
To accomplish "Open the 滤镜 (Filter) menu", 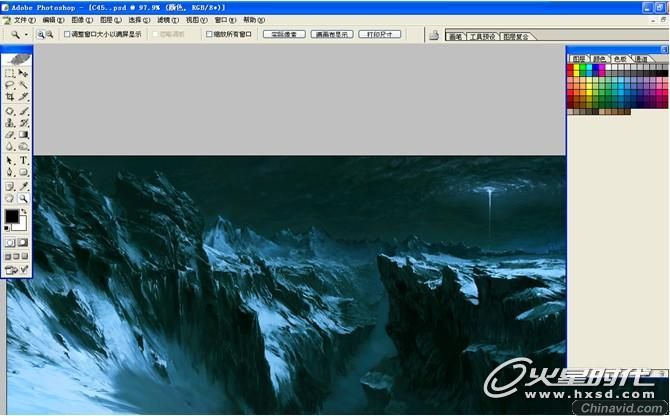I will 168,20.
